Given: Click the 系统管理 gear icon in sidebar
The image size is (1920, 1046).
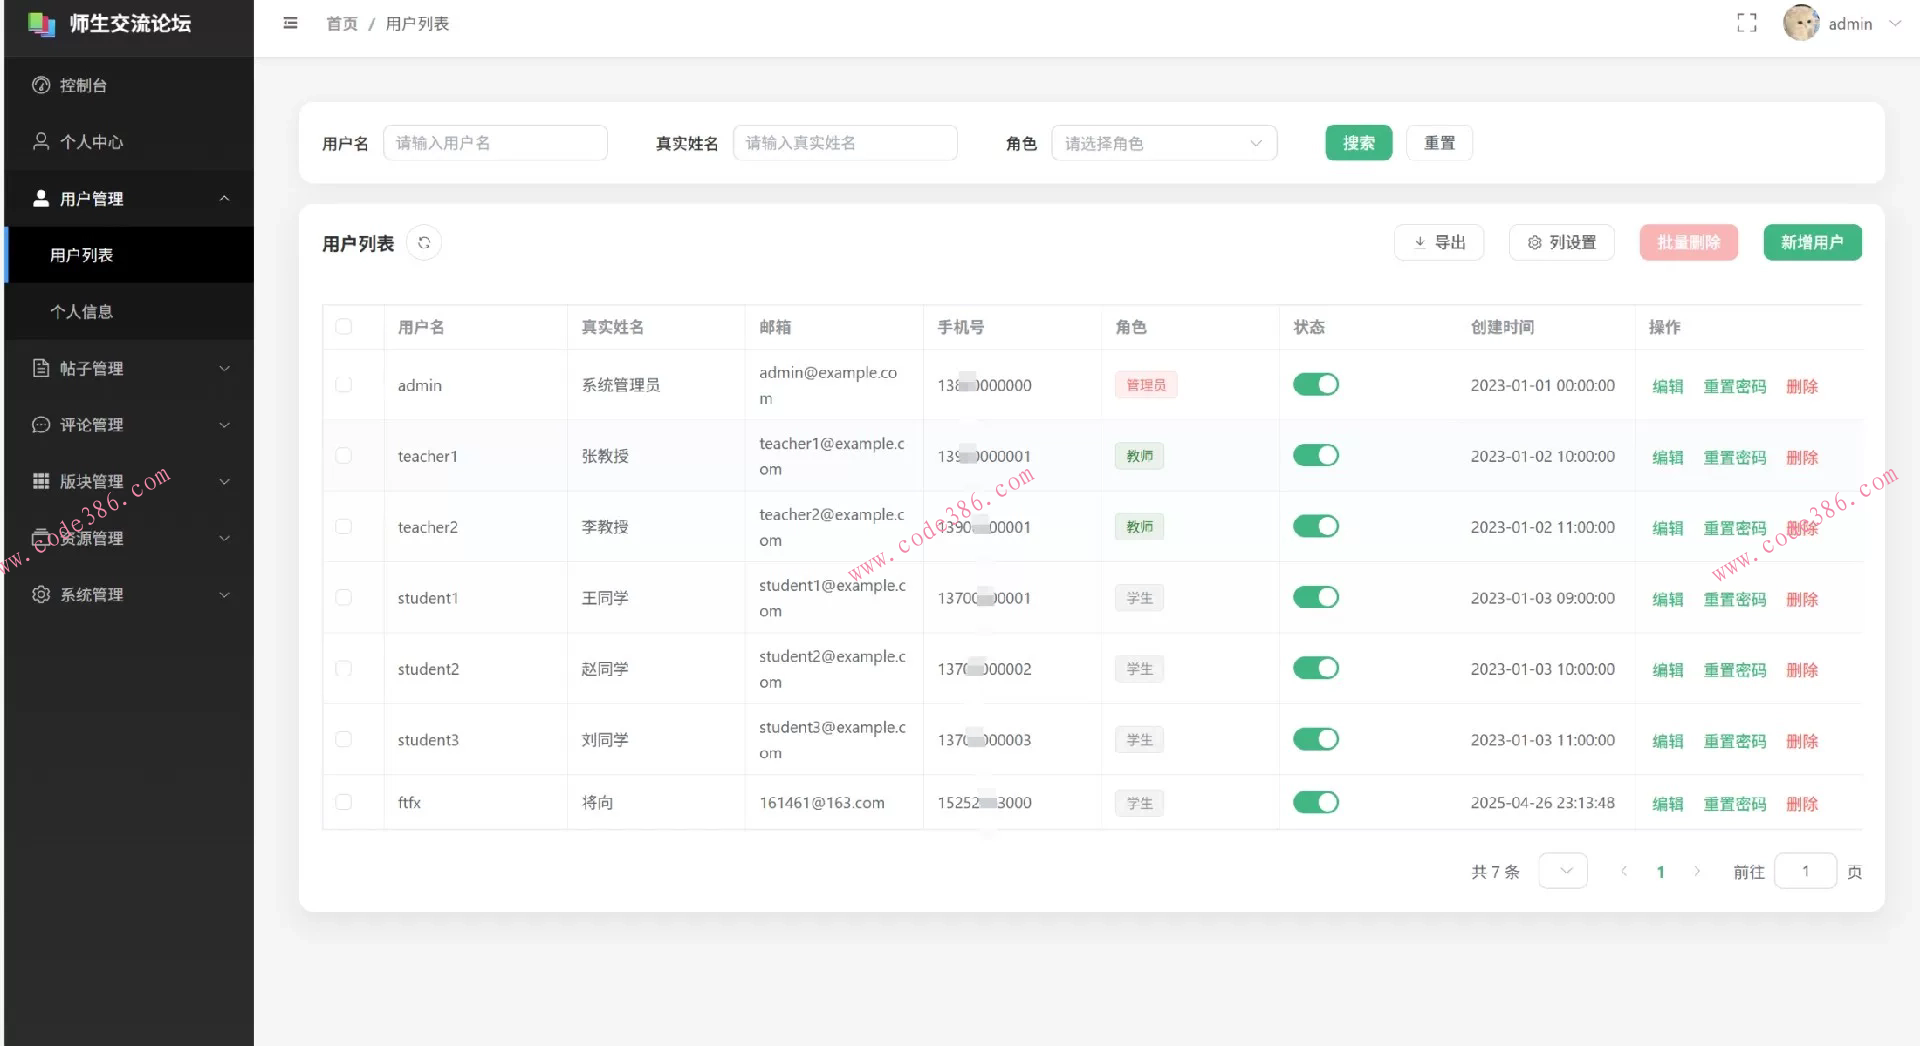Looking at the screenshot, I should pos(41,594).
